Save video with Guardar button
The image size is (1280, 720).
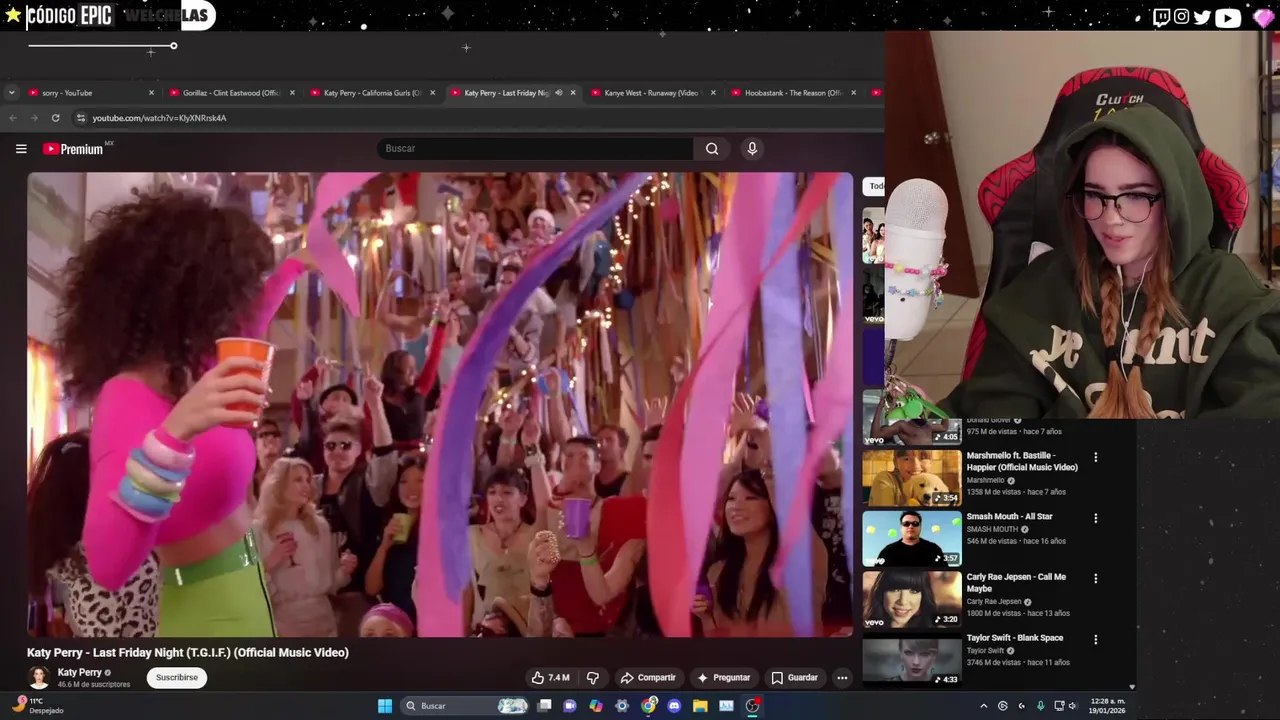(794, 678)
